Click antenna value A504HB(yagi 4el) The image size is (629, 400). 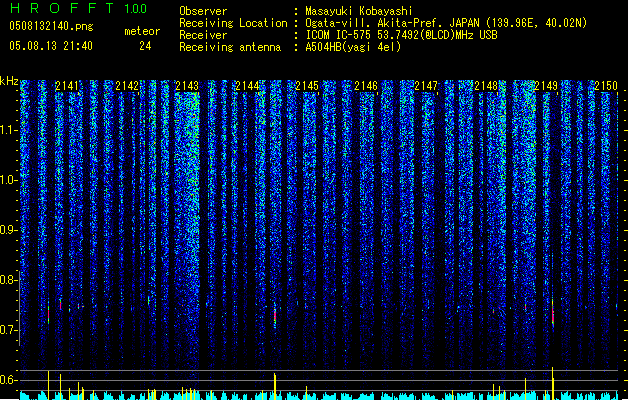point(353,47)
